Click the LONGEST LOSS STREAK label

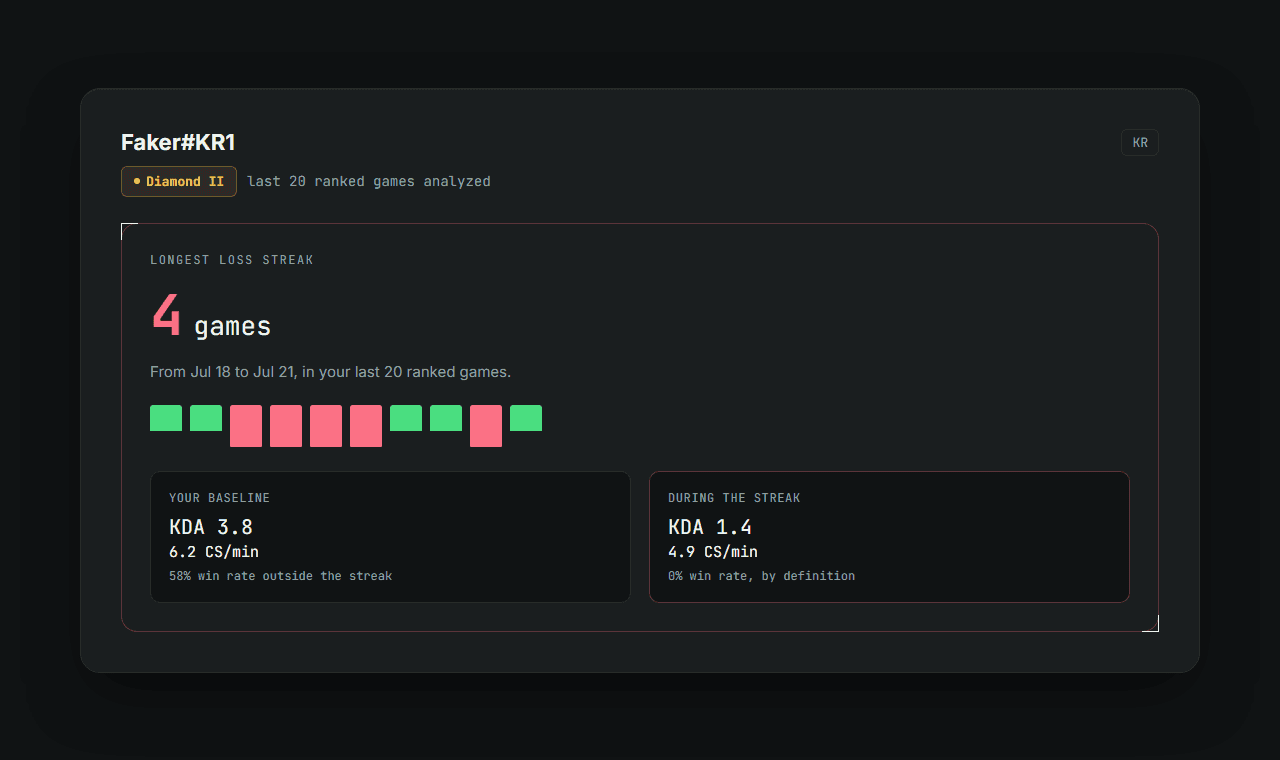pyautogui.click(x=232, y=260)
